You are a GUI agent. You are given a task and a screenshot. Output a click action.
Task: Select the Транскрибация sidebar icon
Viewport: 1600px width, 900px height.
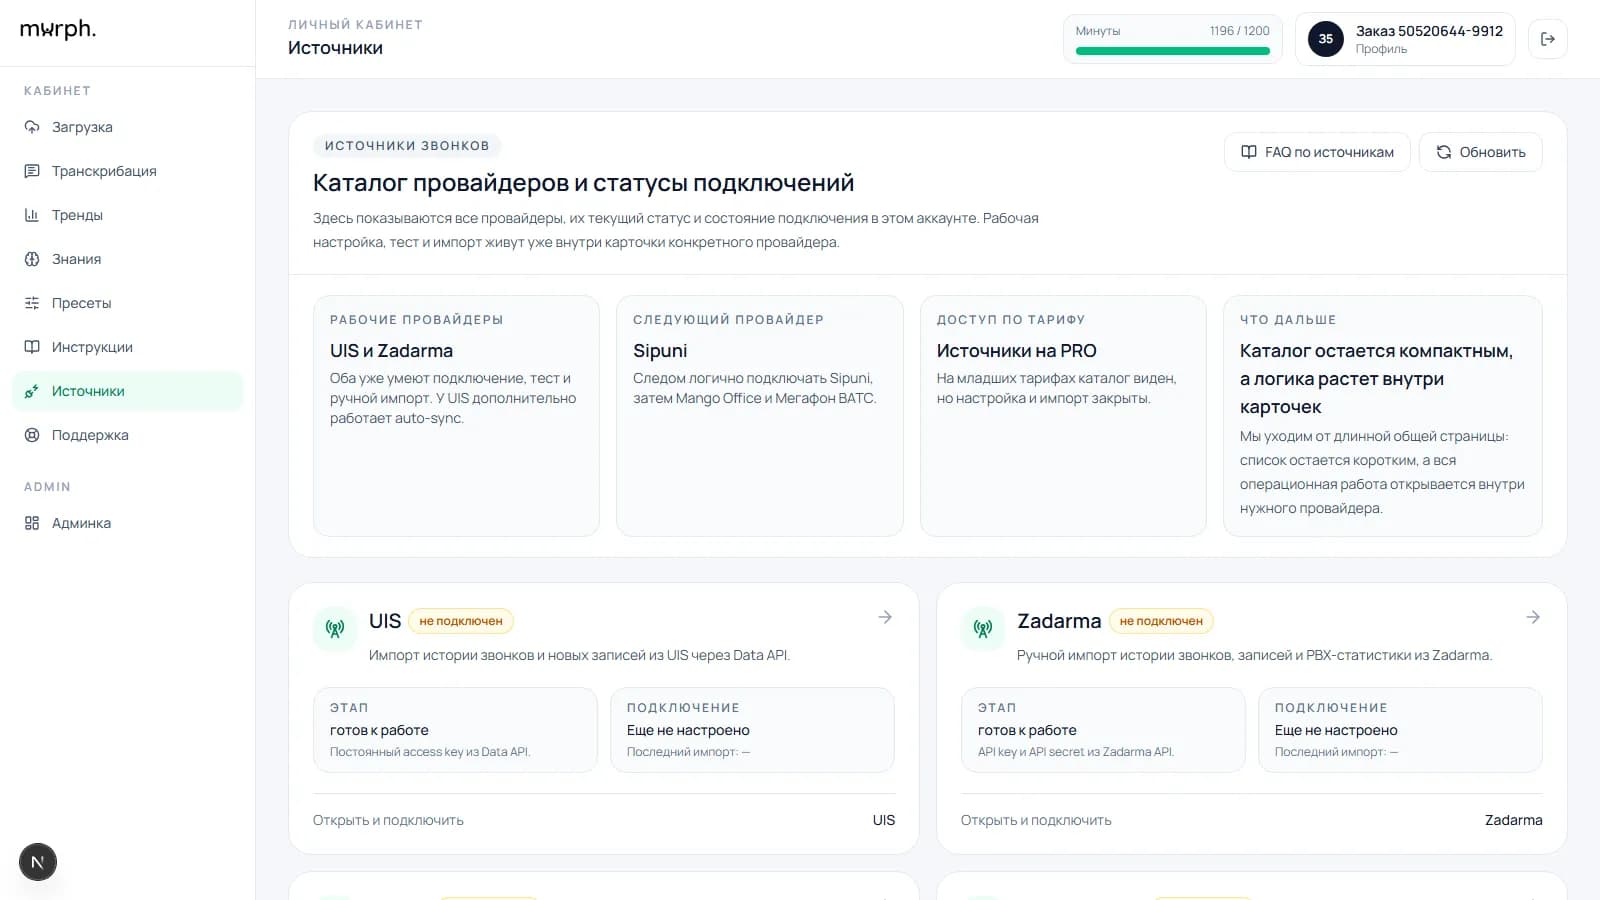coord(32,171)
